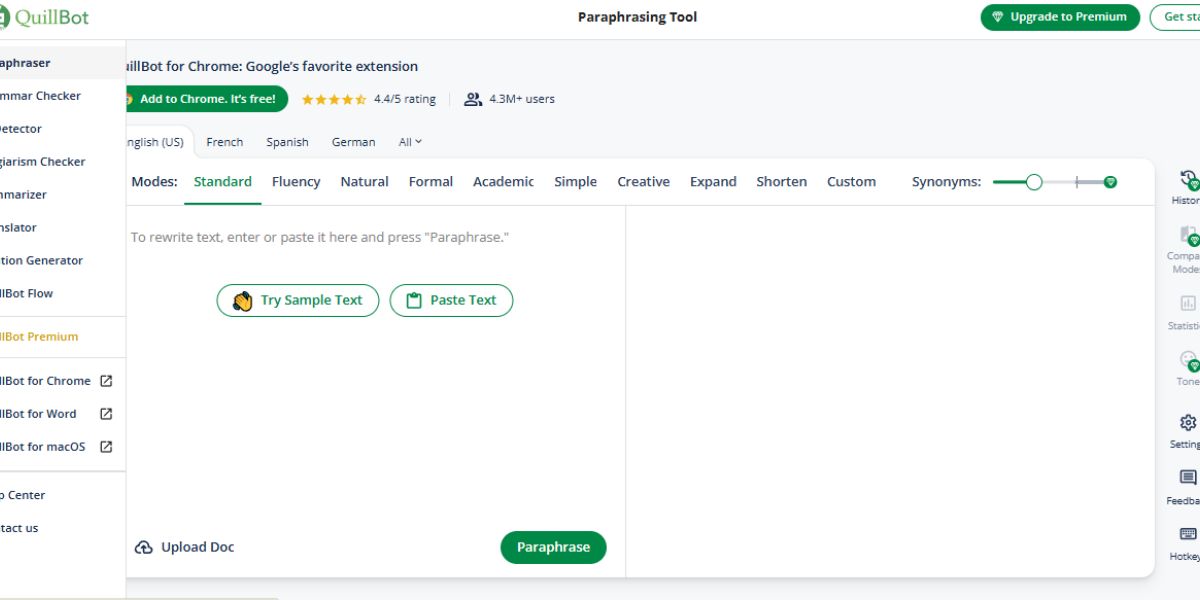Open the Statistics icon
Viewport: 1200px width, 600px height.
tap(1188, 303)
